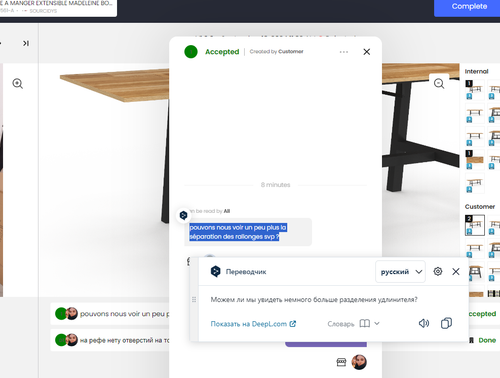Click the DeepL logo in translator header
The width and height of the screenshot is (500, 378).
pyautogui.click(x=216, y=272)
